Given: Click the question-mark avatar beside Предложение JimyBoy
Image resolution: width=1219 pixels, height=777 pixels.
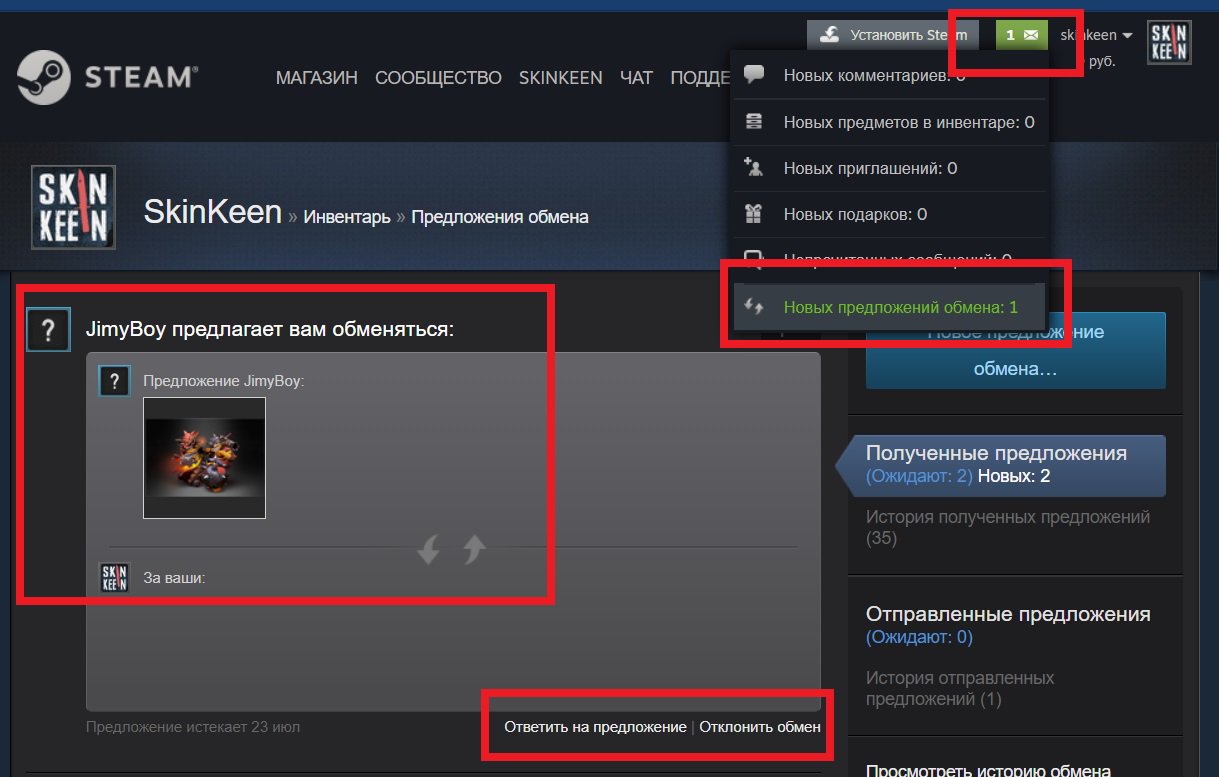Looking at the screenshot, I should tap(114, 381).
